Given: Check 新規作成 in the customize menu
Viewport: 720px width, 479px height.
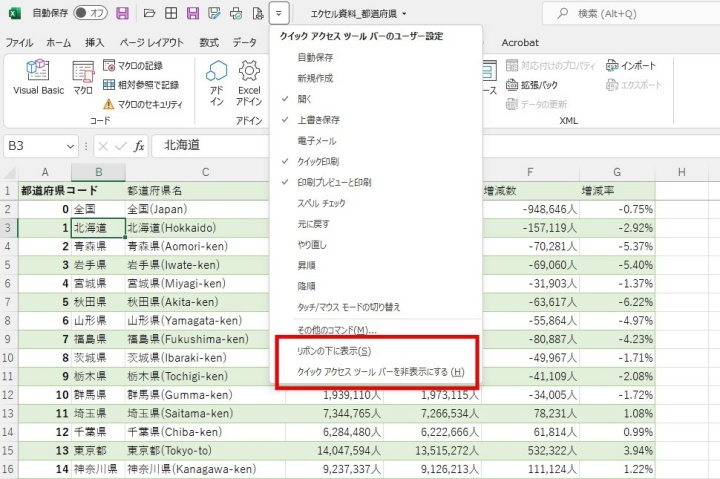Looking at the screenshot, I should pos(376,78).
